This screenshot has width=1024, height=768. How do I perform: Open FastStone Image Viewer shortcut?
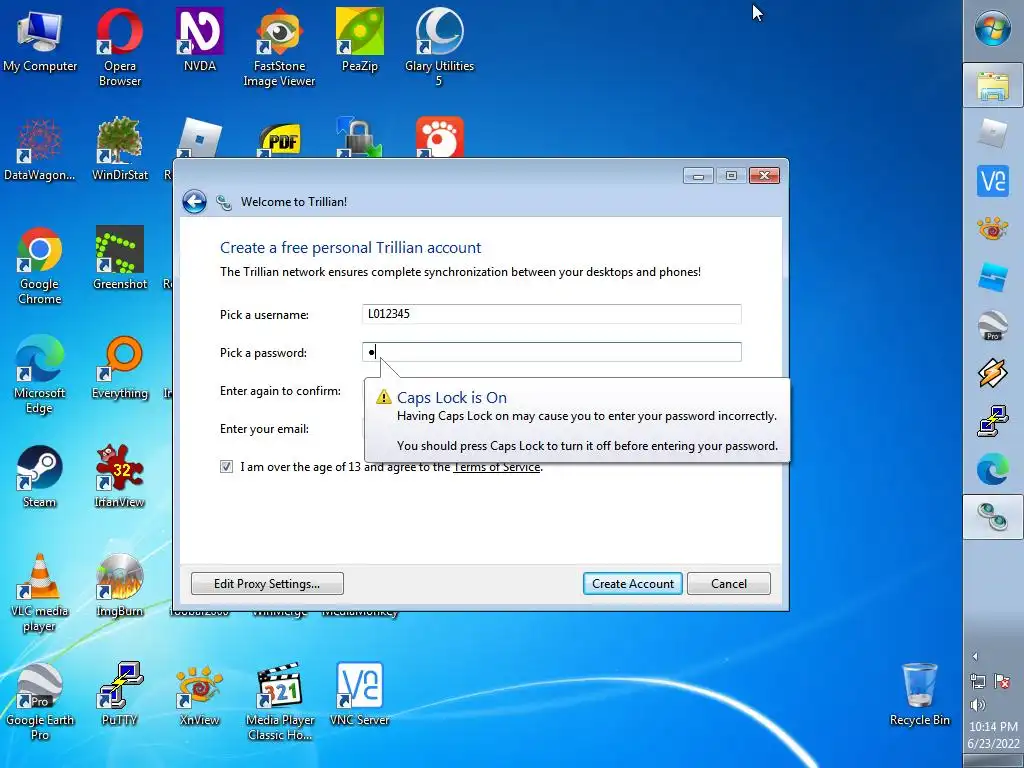(279, 47)
